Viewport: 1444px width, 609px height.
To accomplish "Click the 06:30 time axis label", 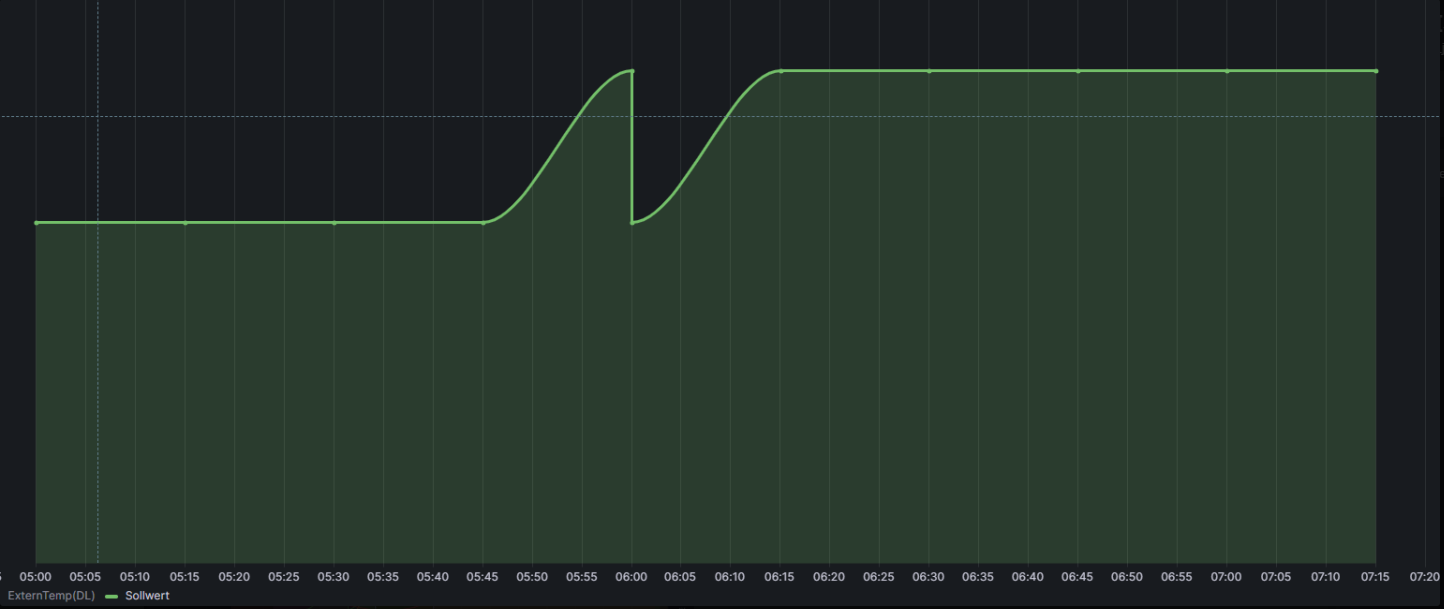I will pyautogui.click(x=929, y=577).
